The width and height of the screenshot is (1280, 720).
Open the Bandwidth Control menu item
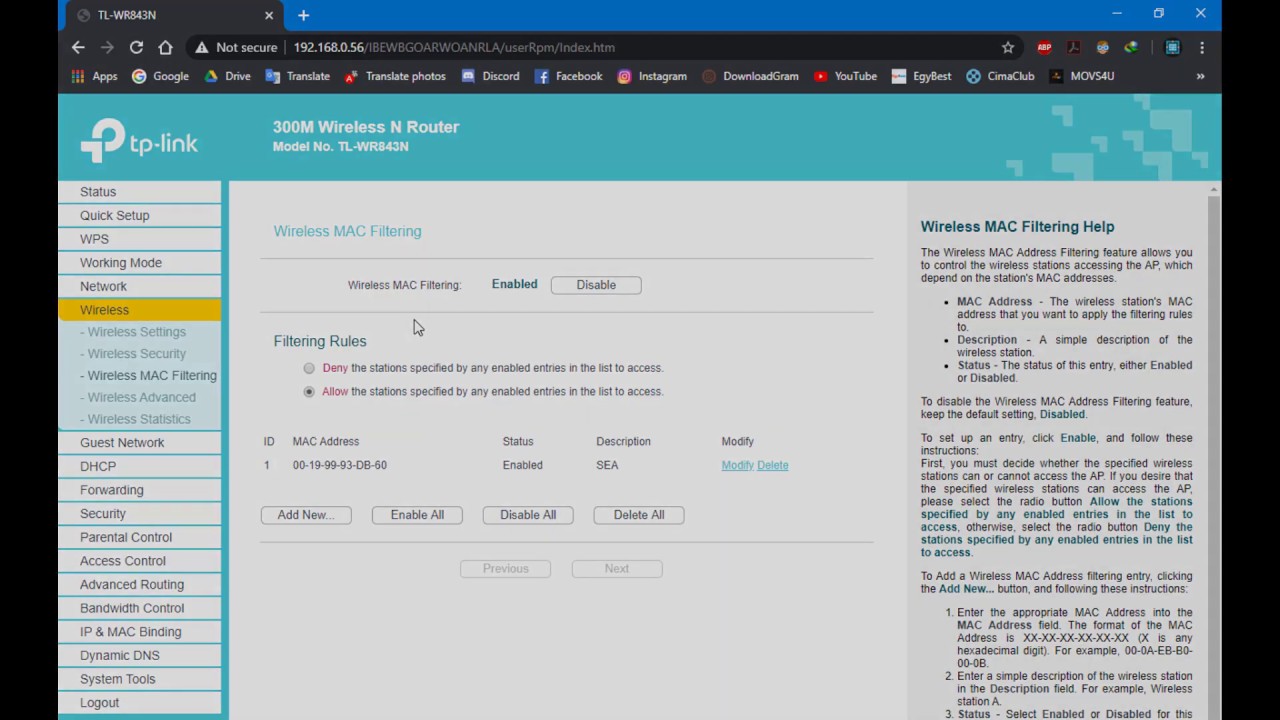click(139, 609)
